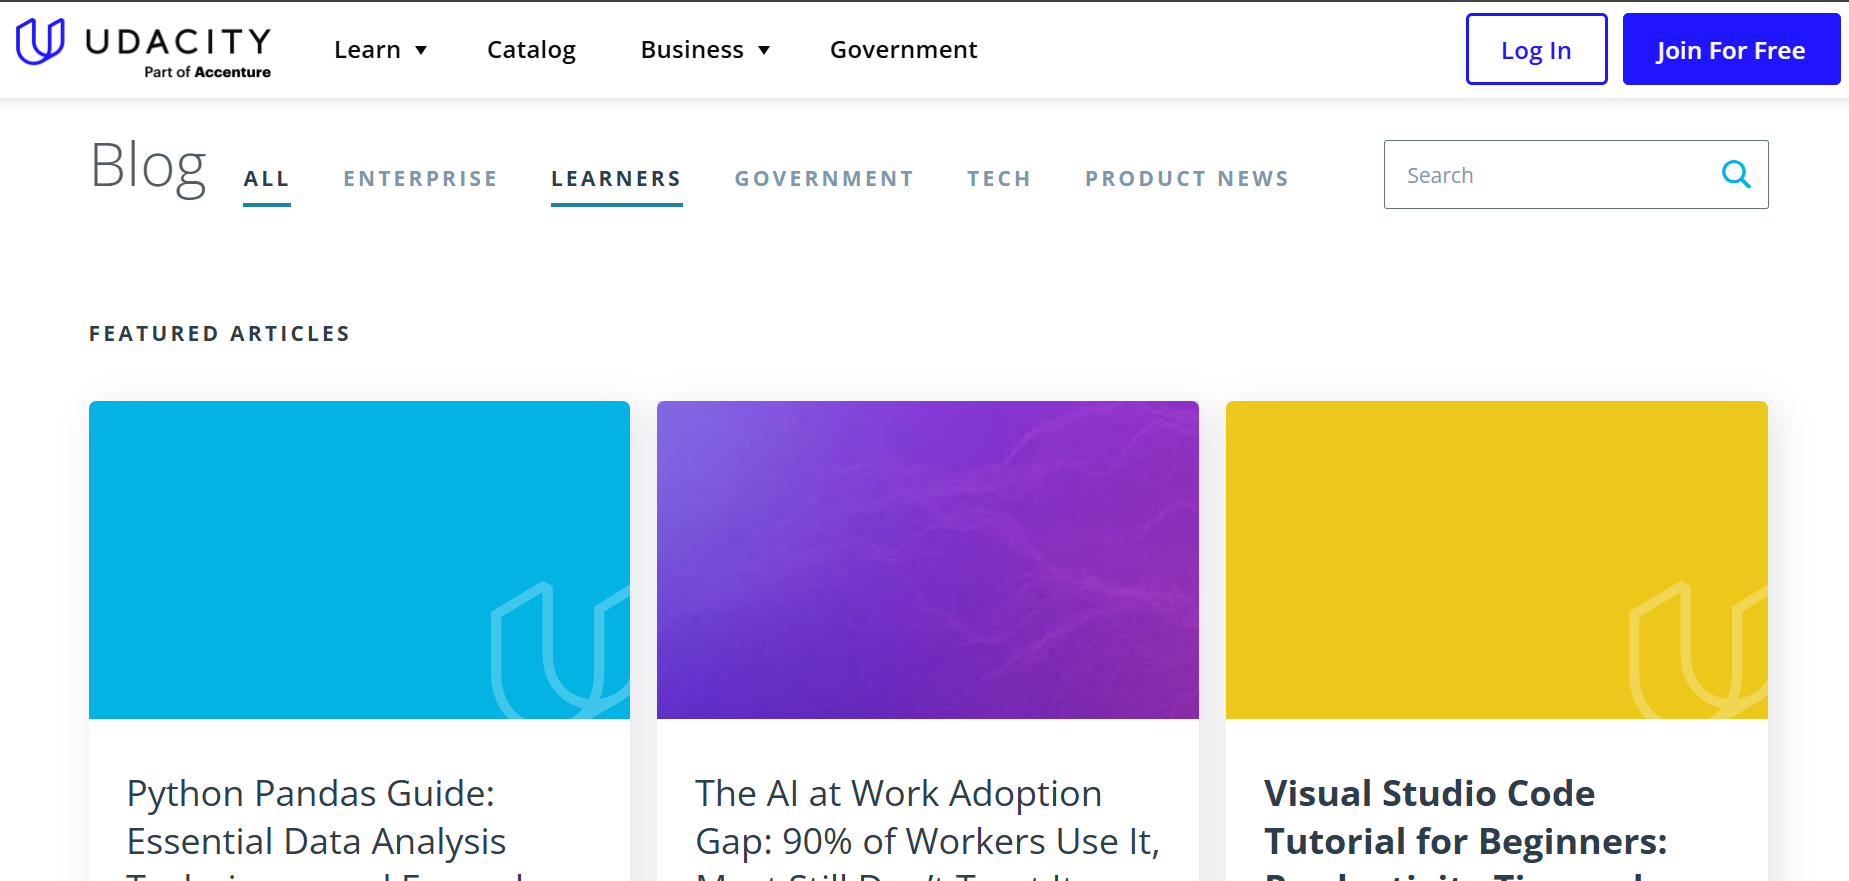The width and height of the screenshot is (1849, 881).
Task: Click the search magnifying glass icon
Action: 1736,175
